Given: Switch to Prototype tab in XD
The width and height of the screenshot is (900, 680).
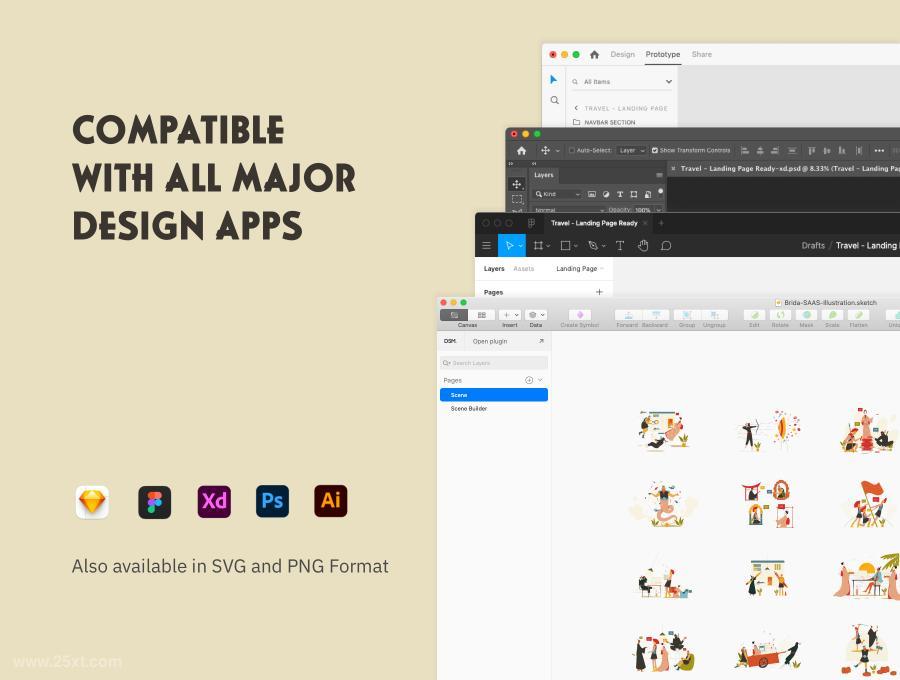Looking at the screenshot, I should pos(662,55).
